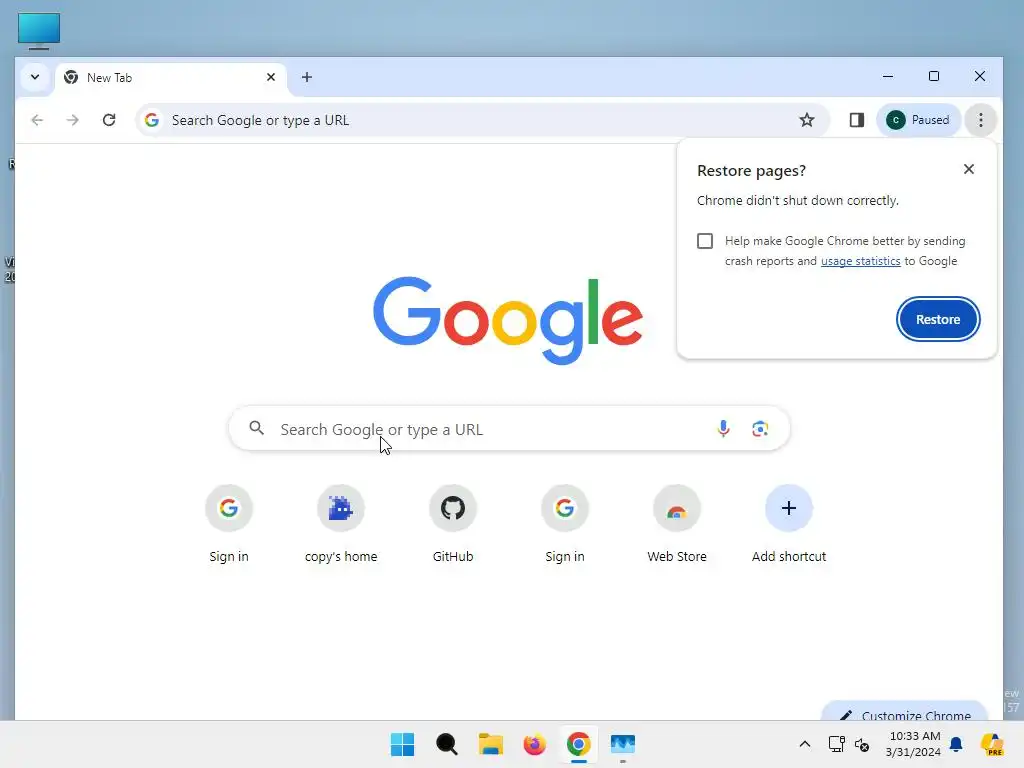The width and height of the screenshot is (1024, 768).
Task: Expand the hidden system tray icons
Action: [805, 744]
